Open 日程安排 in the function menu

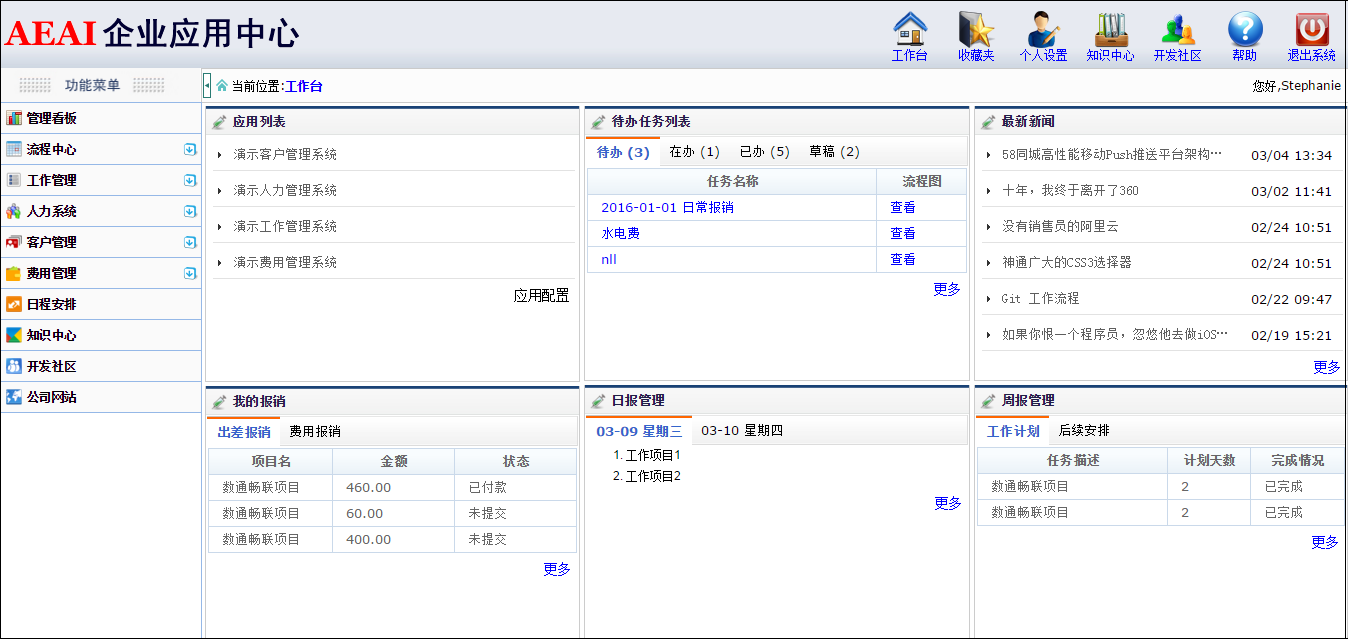52,304
